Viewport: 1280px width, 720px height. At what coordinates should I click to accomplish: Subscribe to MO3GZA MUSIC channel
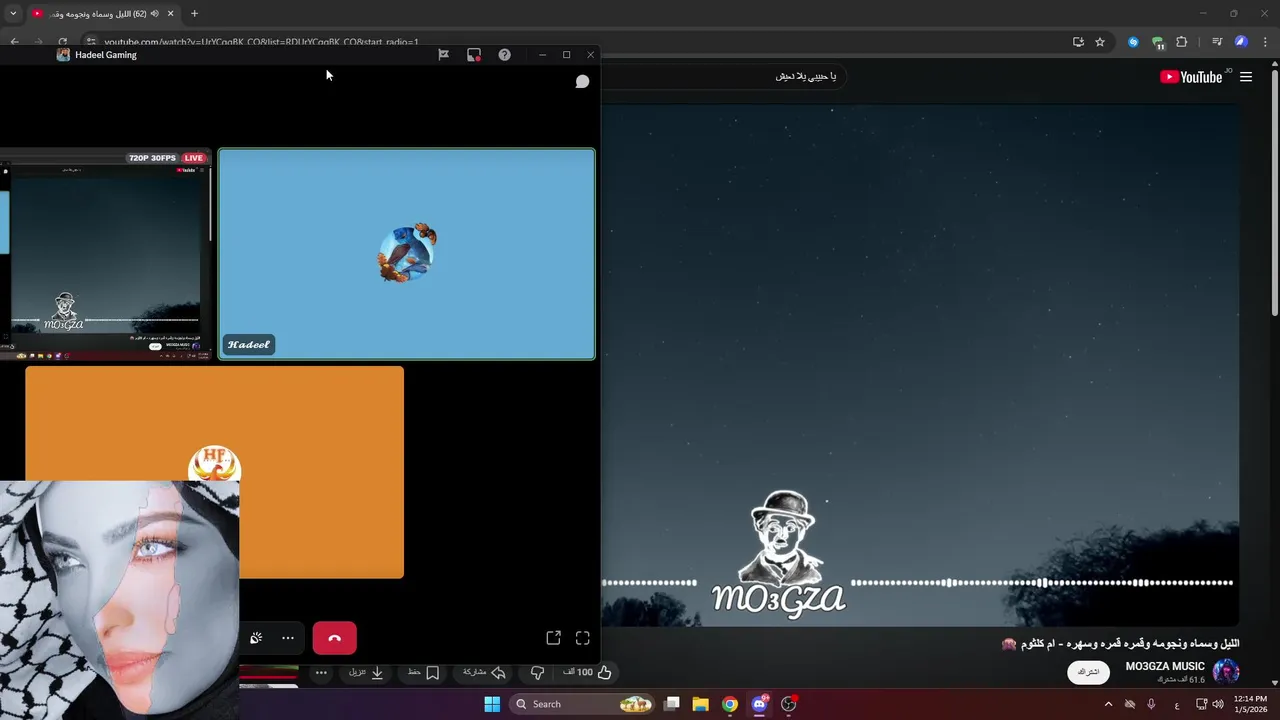[x=1088, y=672]
